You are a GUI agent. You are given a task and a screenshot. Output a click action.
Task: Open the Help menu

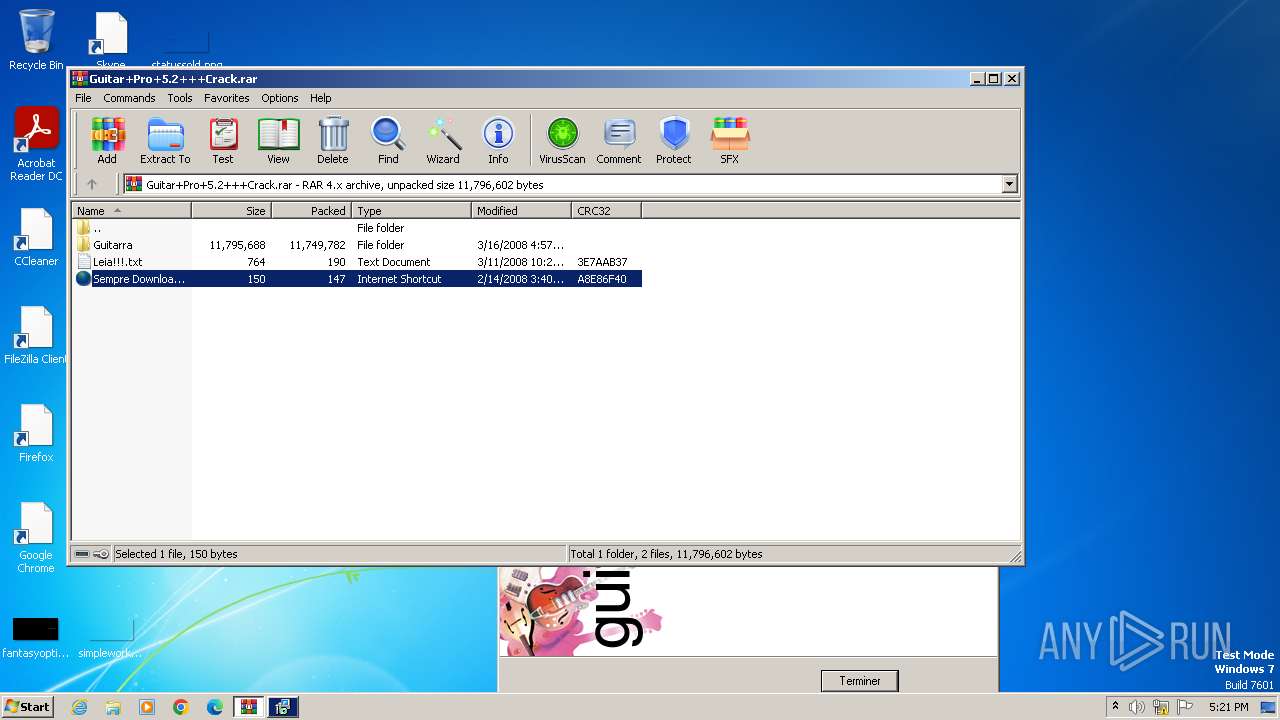tap(320, 98)
